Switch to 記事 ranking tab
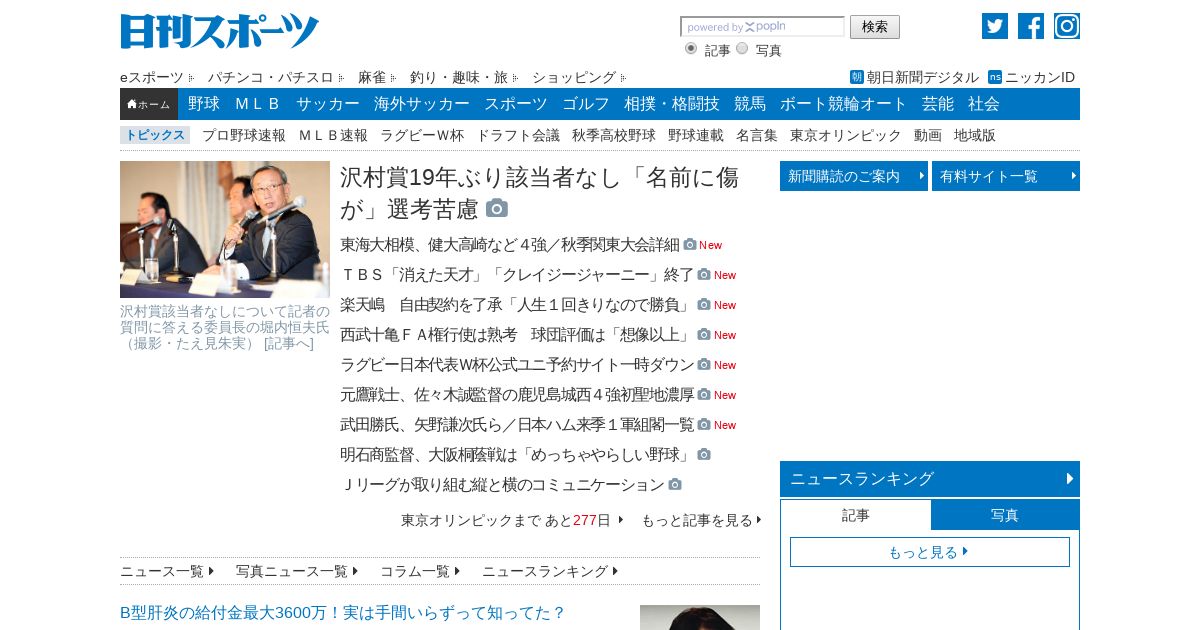The height and width of the screenshot is (630, 1200). (x=856, y=515)
